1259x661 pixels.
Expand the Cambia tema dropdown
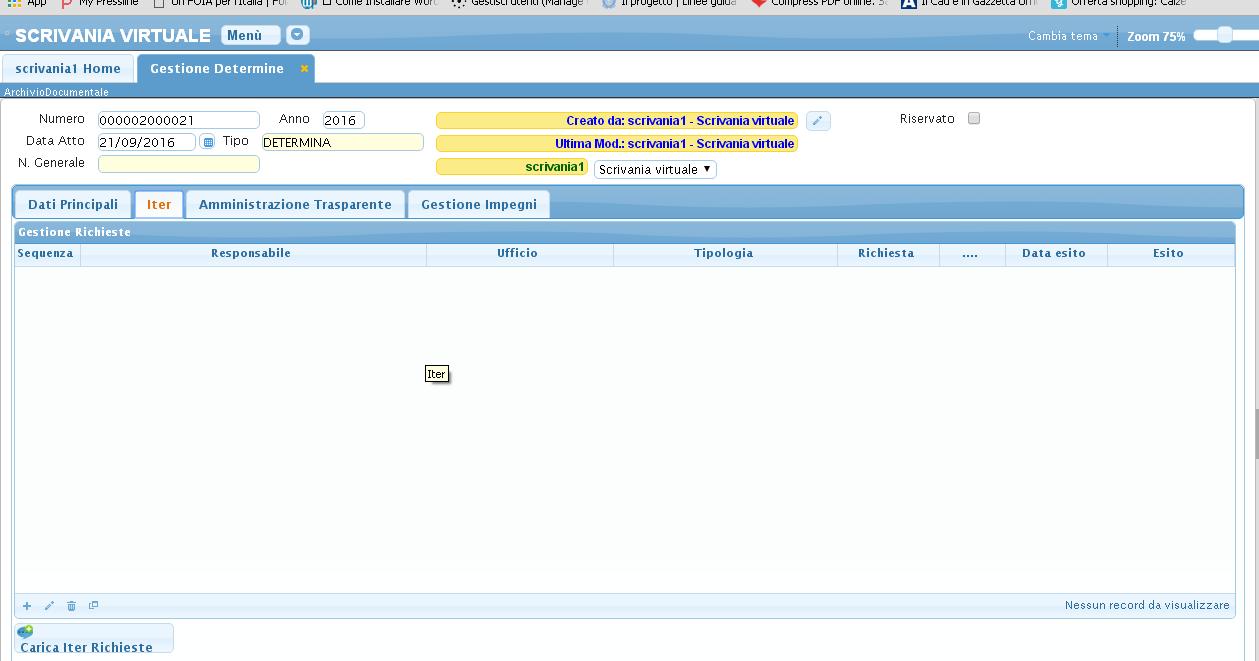1068,36
